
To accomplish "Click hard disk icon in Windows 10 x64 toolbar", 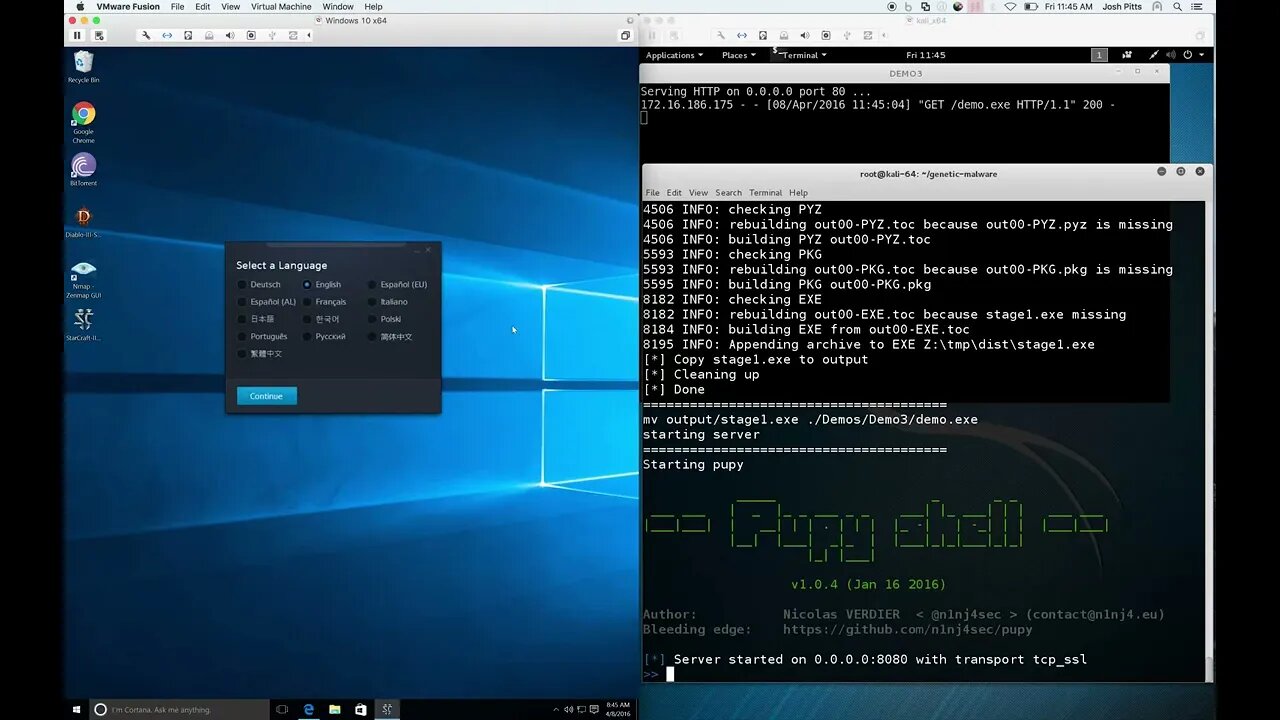I will tap(188, 35).
